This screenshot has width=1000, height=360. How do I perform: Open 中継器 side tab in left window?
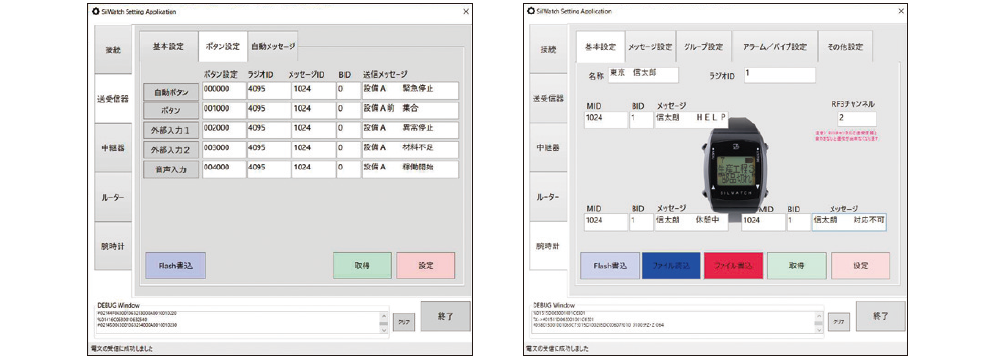click(114, 148)
